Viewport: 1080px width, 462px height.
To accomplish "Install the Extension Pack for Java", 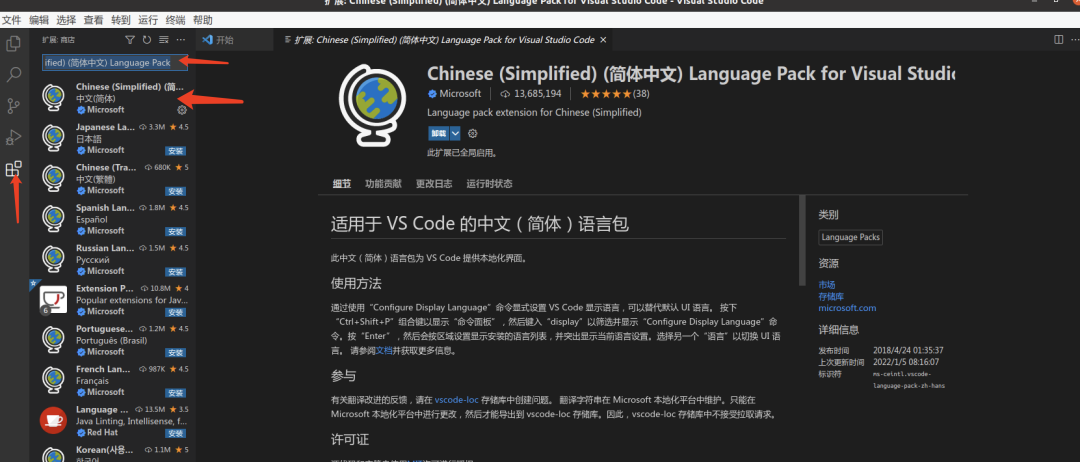I will pos(176,312).
